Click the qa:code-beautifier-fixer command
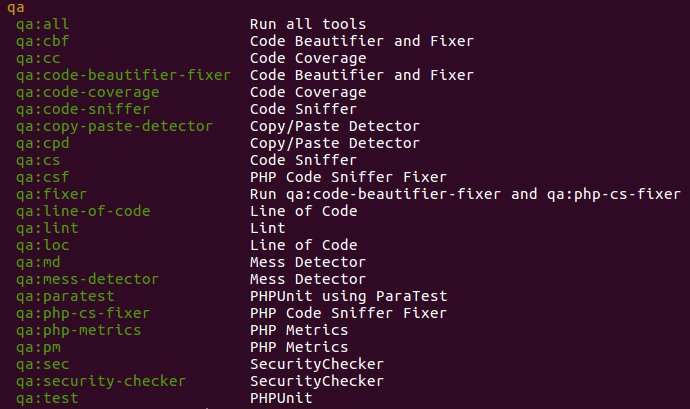This screenshot has width=690, height=409. pos(123,75)
